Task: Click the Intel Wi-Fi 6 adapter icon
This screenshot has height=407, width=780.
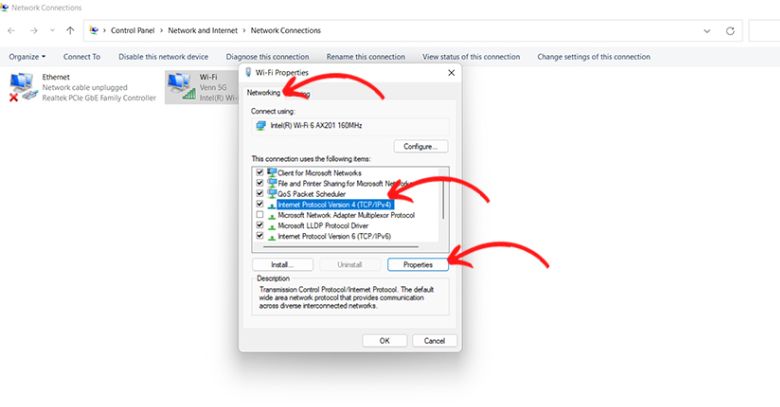Action: pos(261,125)
